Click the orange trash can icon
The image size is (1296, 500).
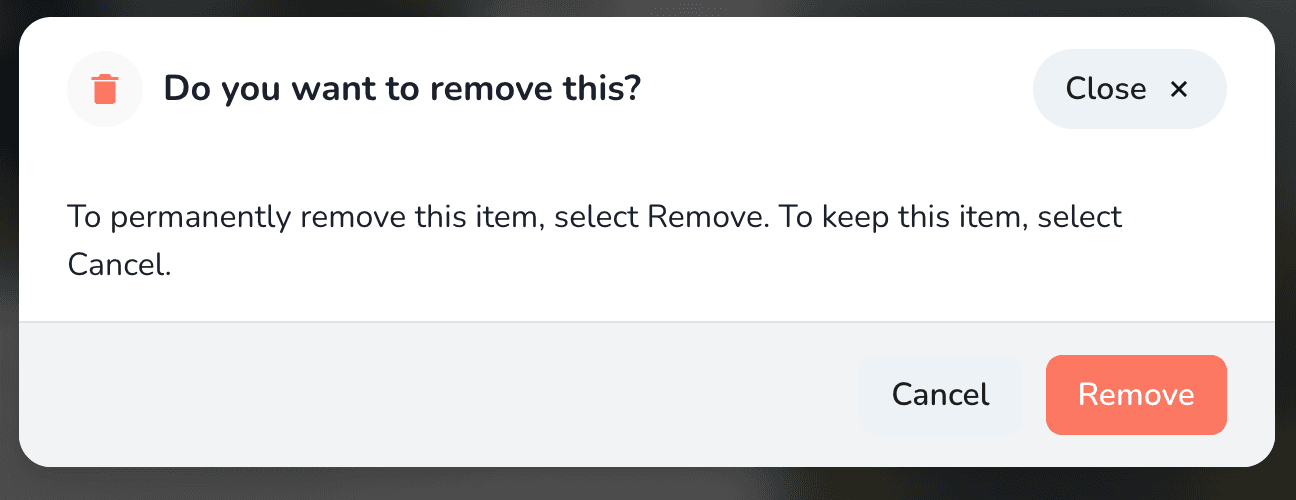coord(105,90)
